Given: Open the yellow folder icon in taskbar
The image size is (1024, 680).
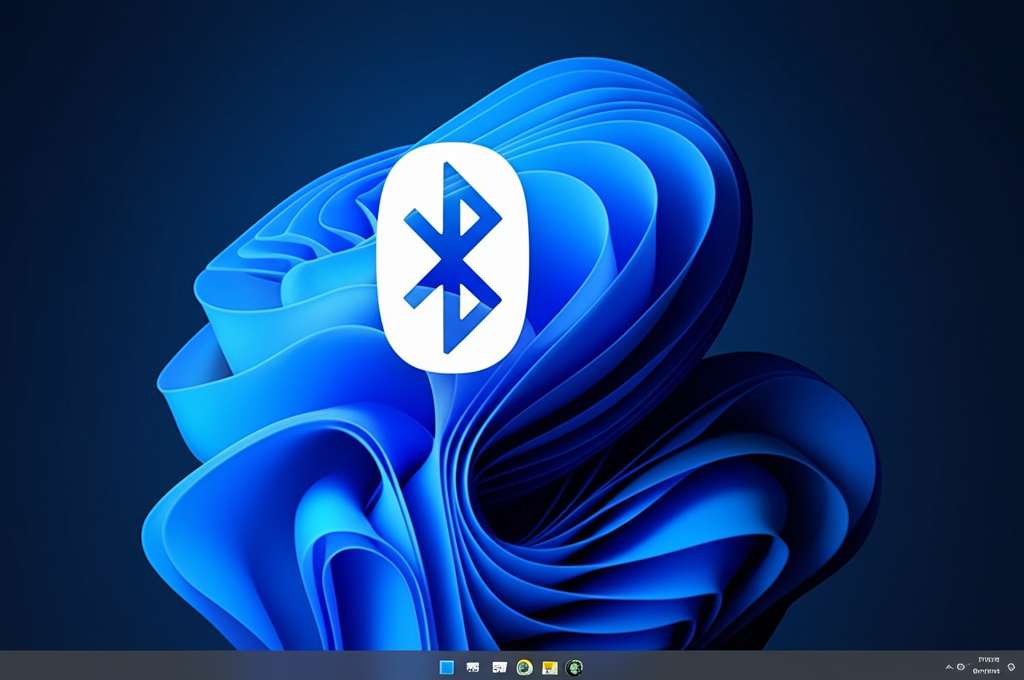Looking at the screenshot, I should 550,667.
